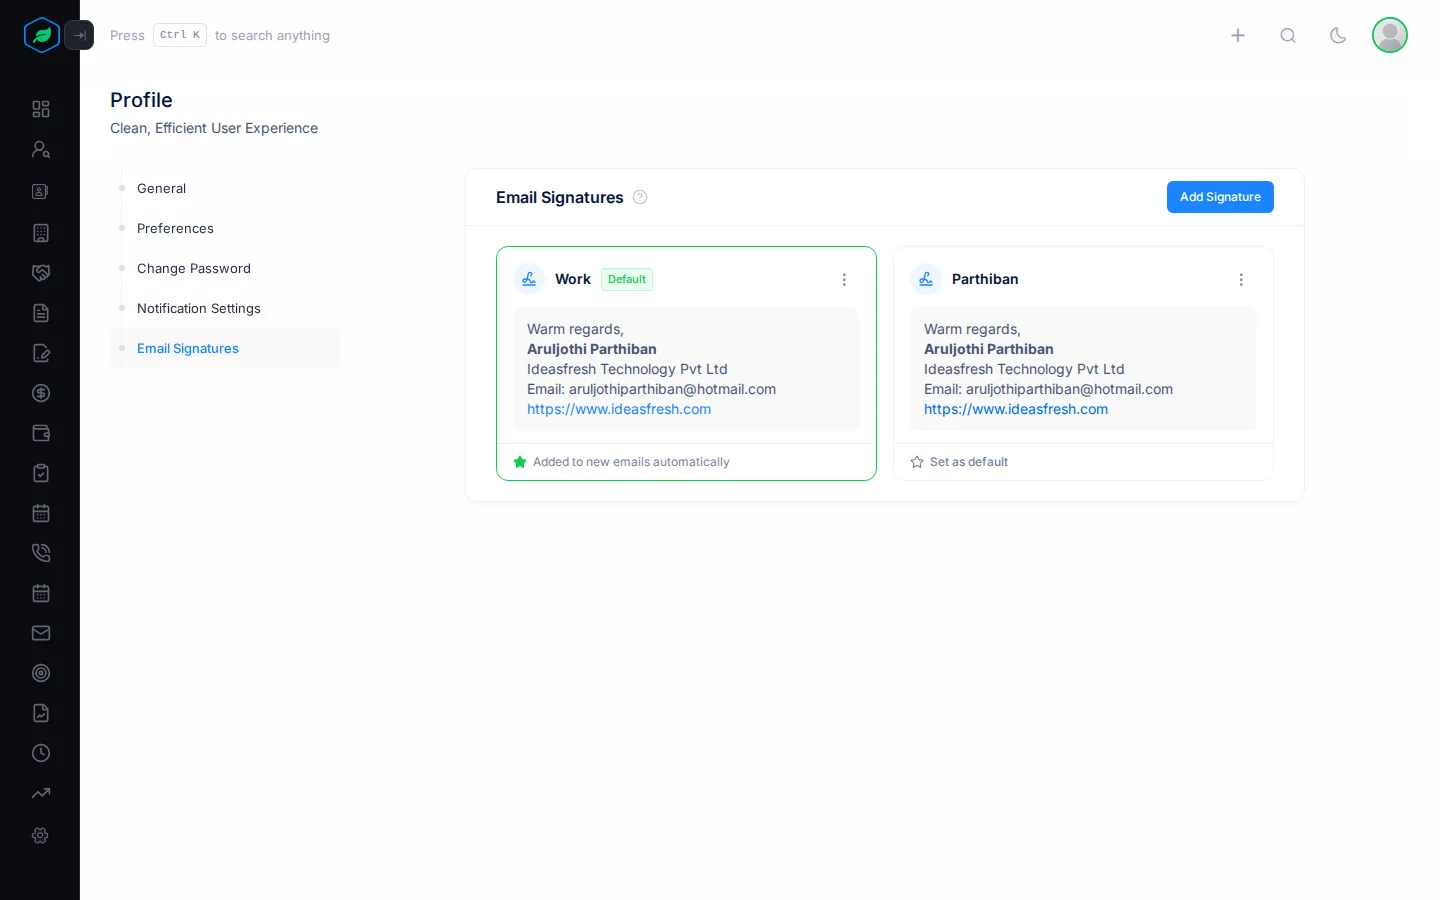1440x900 pixels.
Task: Click the plus quick-add icon in top bar
Action: coord(1238,35)
